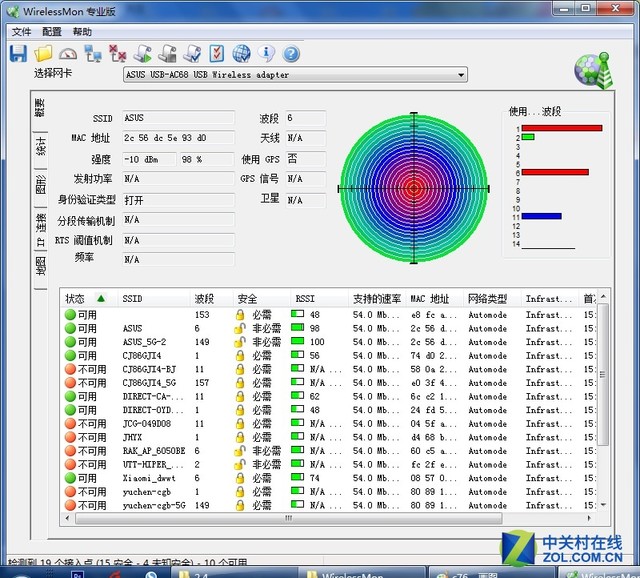The height and width of the screenshot is (578, 640).
Task: Click the log scroll with green arrow icon
Action: point(142,53)
